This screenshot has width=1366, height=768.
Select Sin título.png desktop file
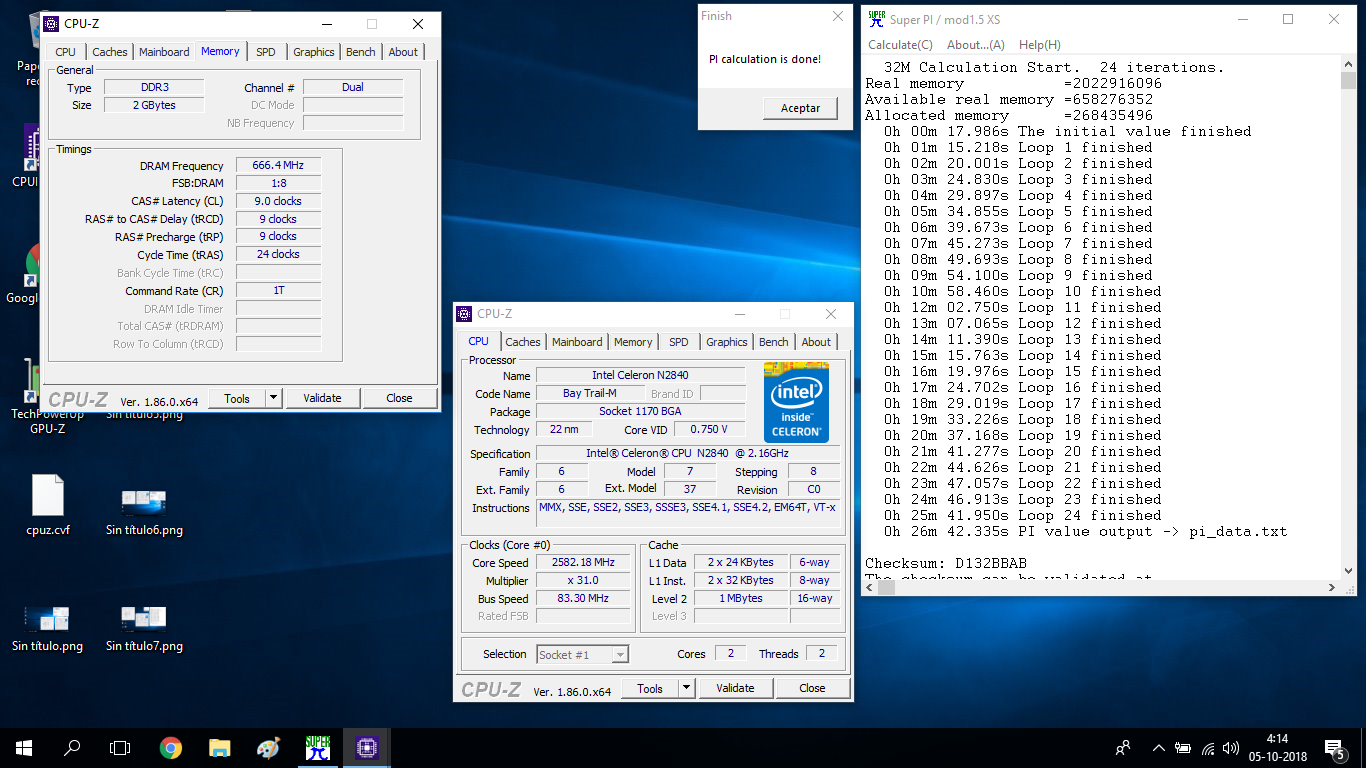[x=47, y=626]
